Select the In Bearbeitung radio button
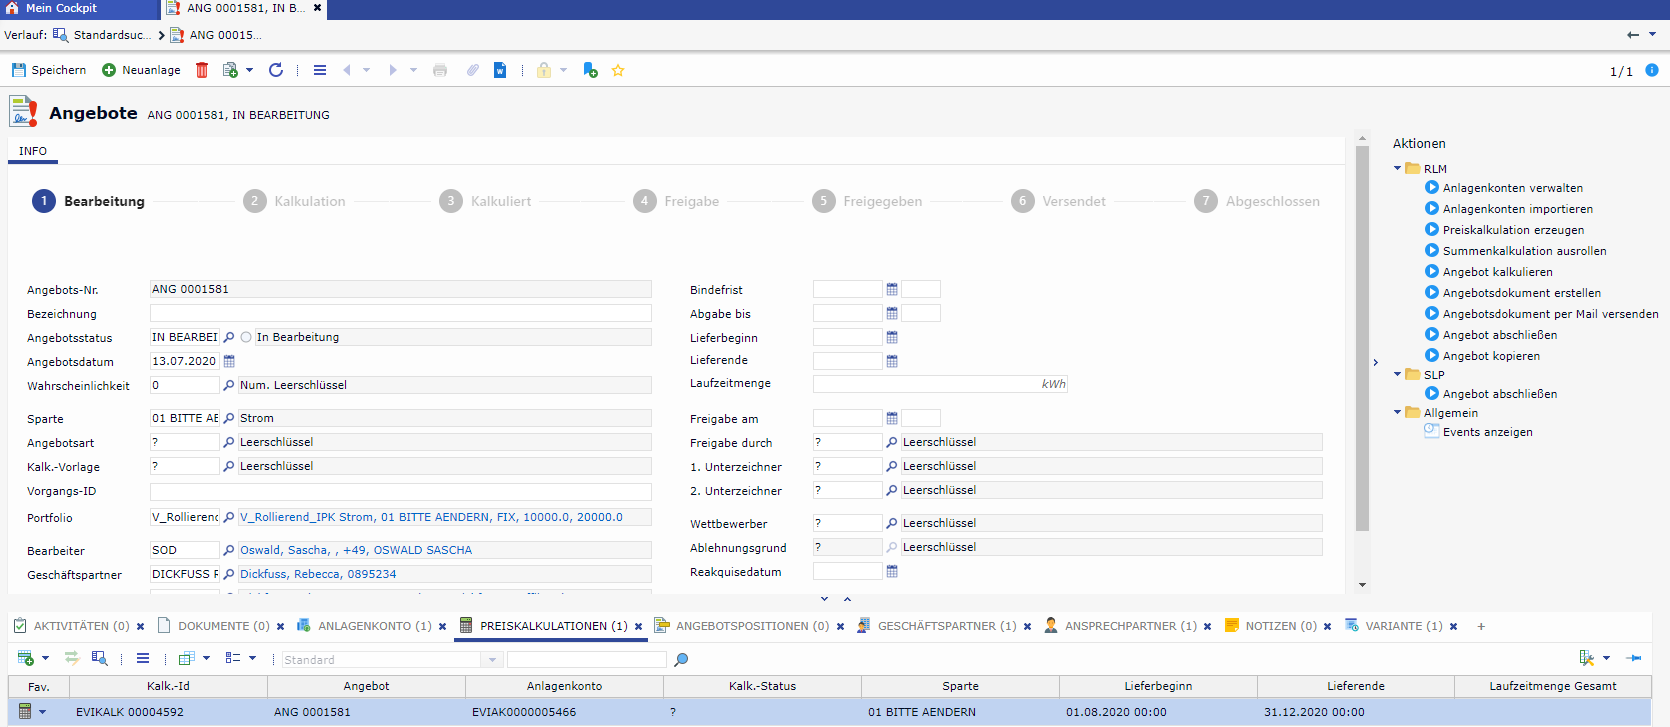1670x727 pixels. [x=246, y=337]
